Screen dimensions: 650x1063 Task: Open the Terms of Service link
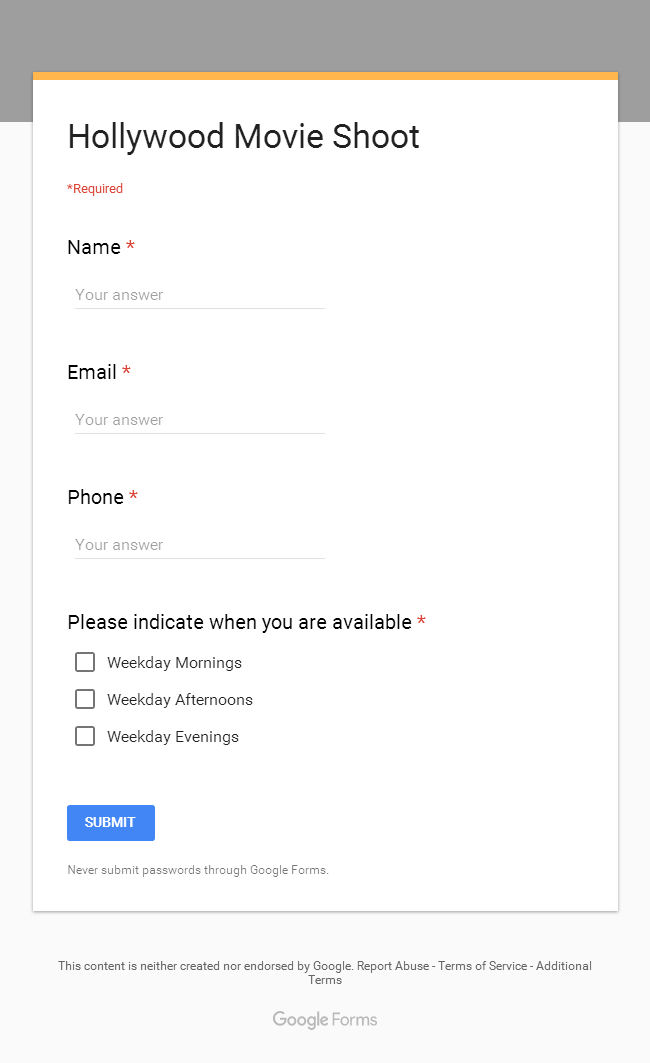coord(483,966)
